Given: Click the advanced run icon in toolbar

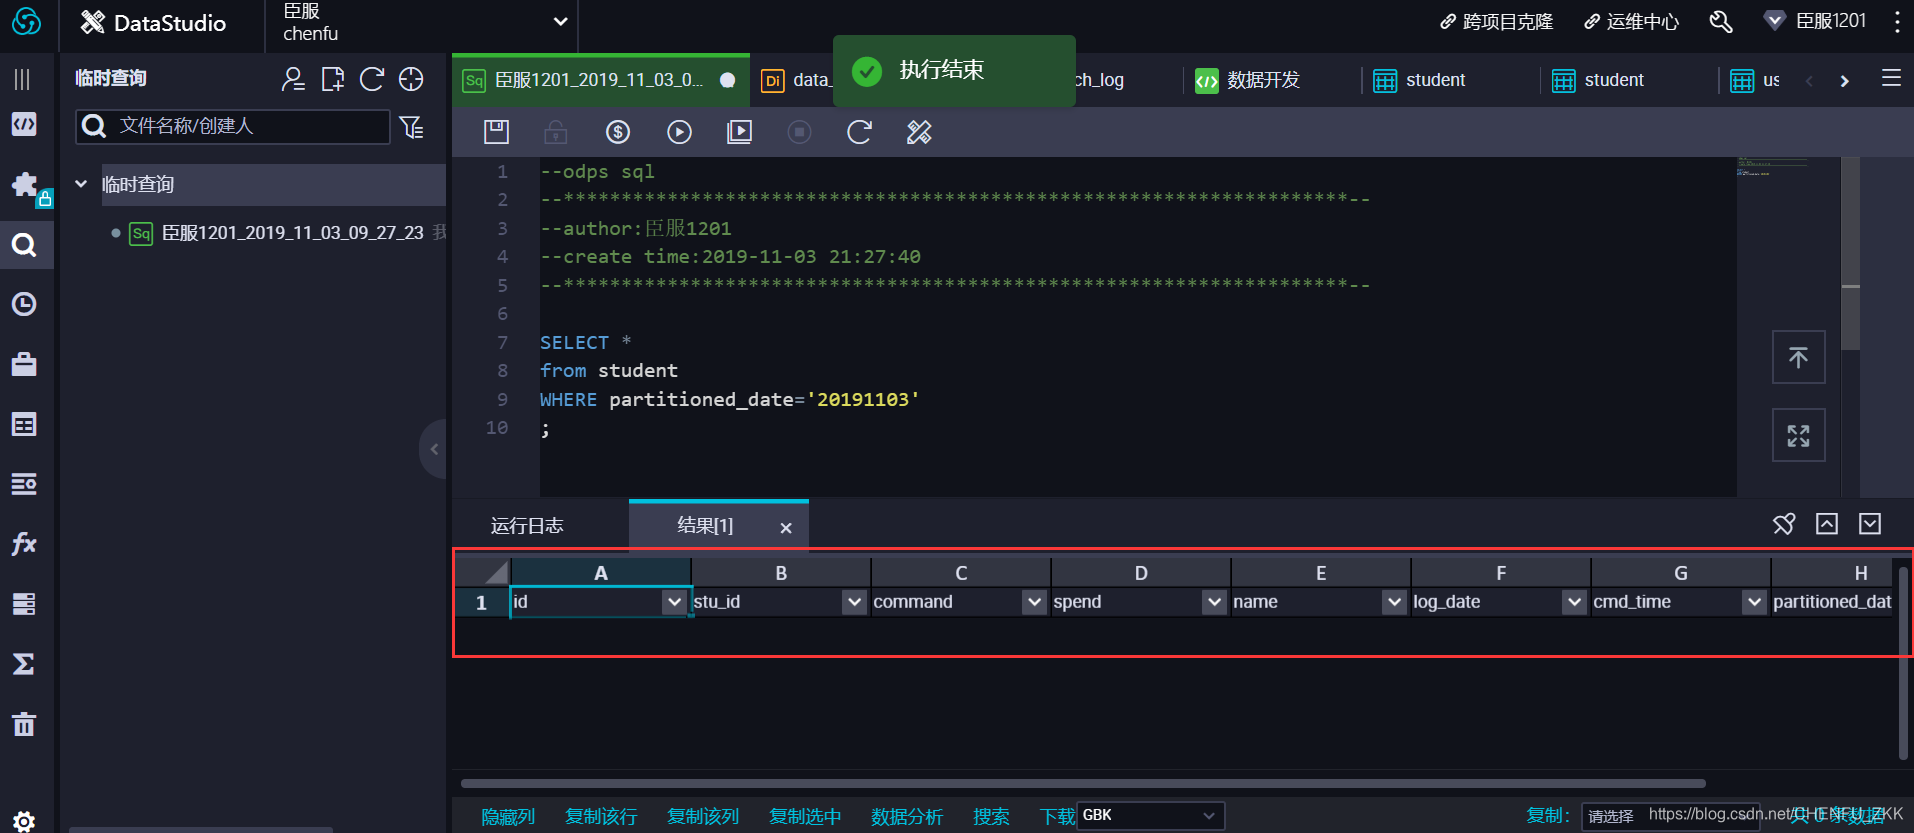Looking at the screenshot, I should [x=739, y=131].
